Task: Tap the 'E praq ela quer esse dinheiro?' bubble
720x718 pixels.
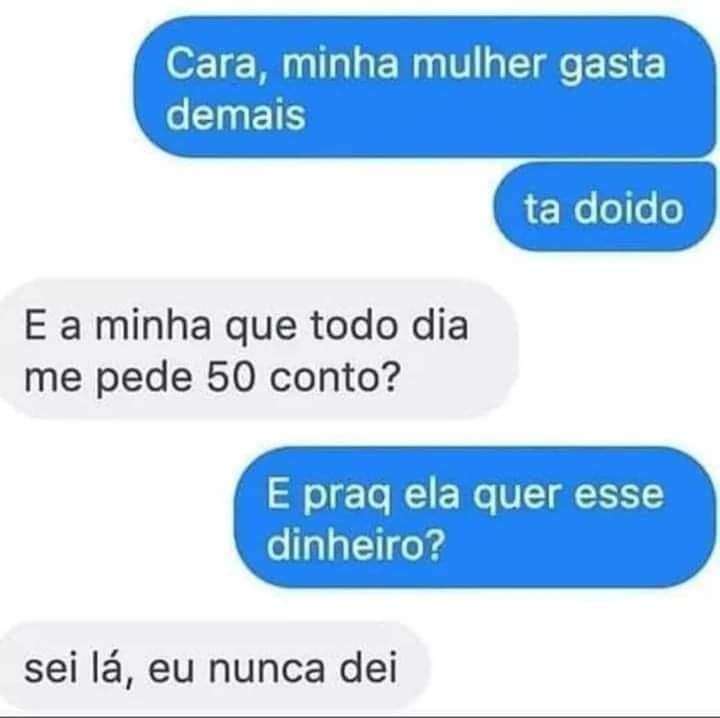Action: 475,517
